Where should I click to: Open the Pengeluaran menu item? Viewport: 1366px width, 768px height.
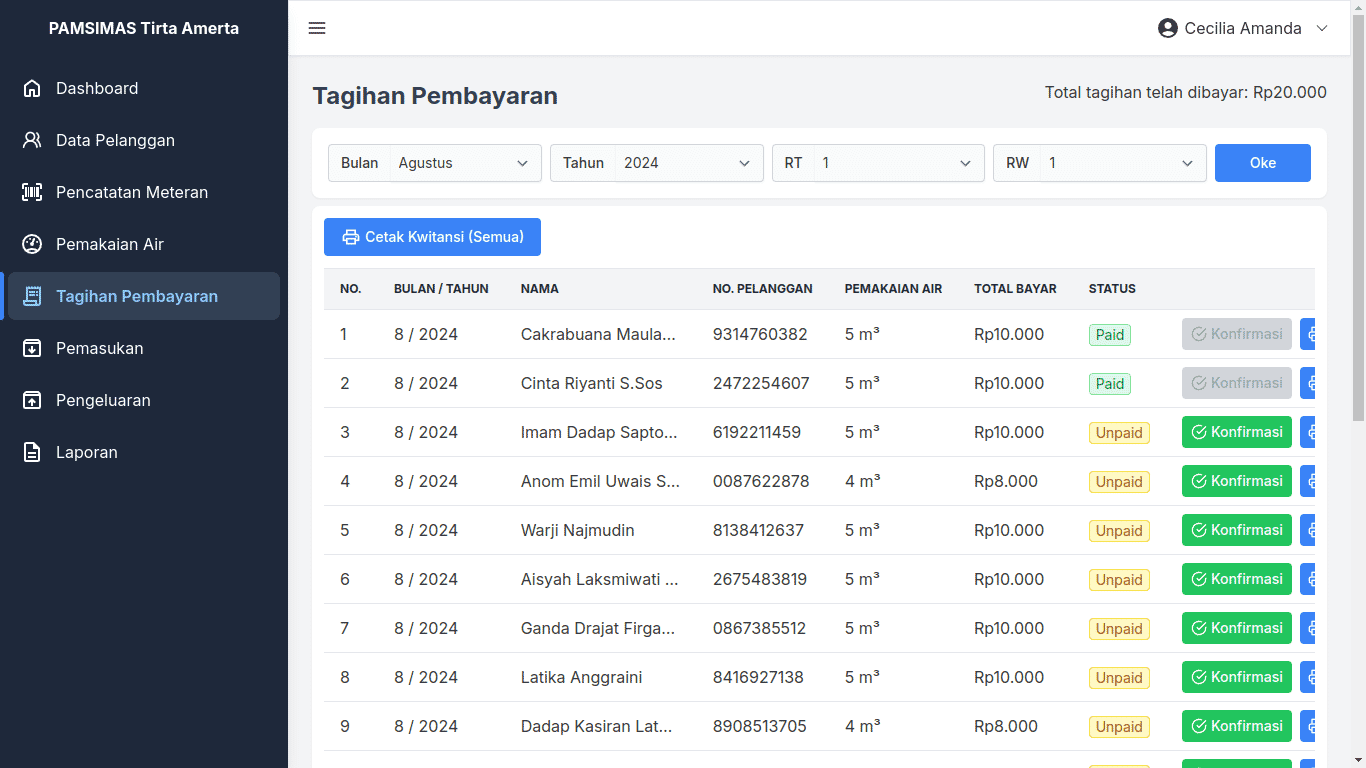click(103, 400)
